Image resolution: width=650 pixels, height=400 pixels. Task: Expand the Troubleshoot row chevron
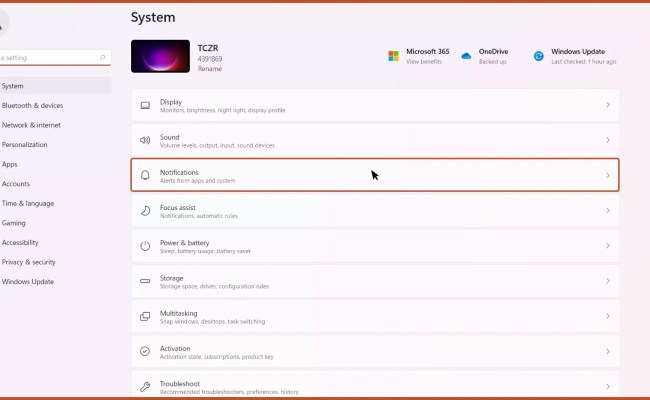(x=608, y=387)
